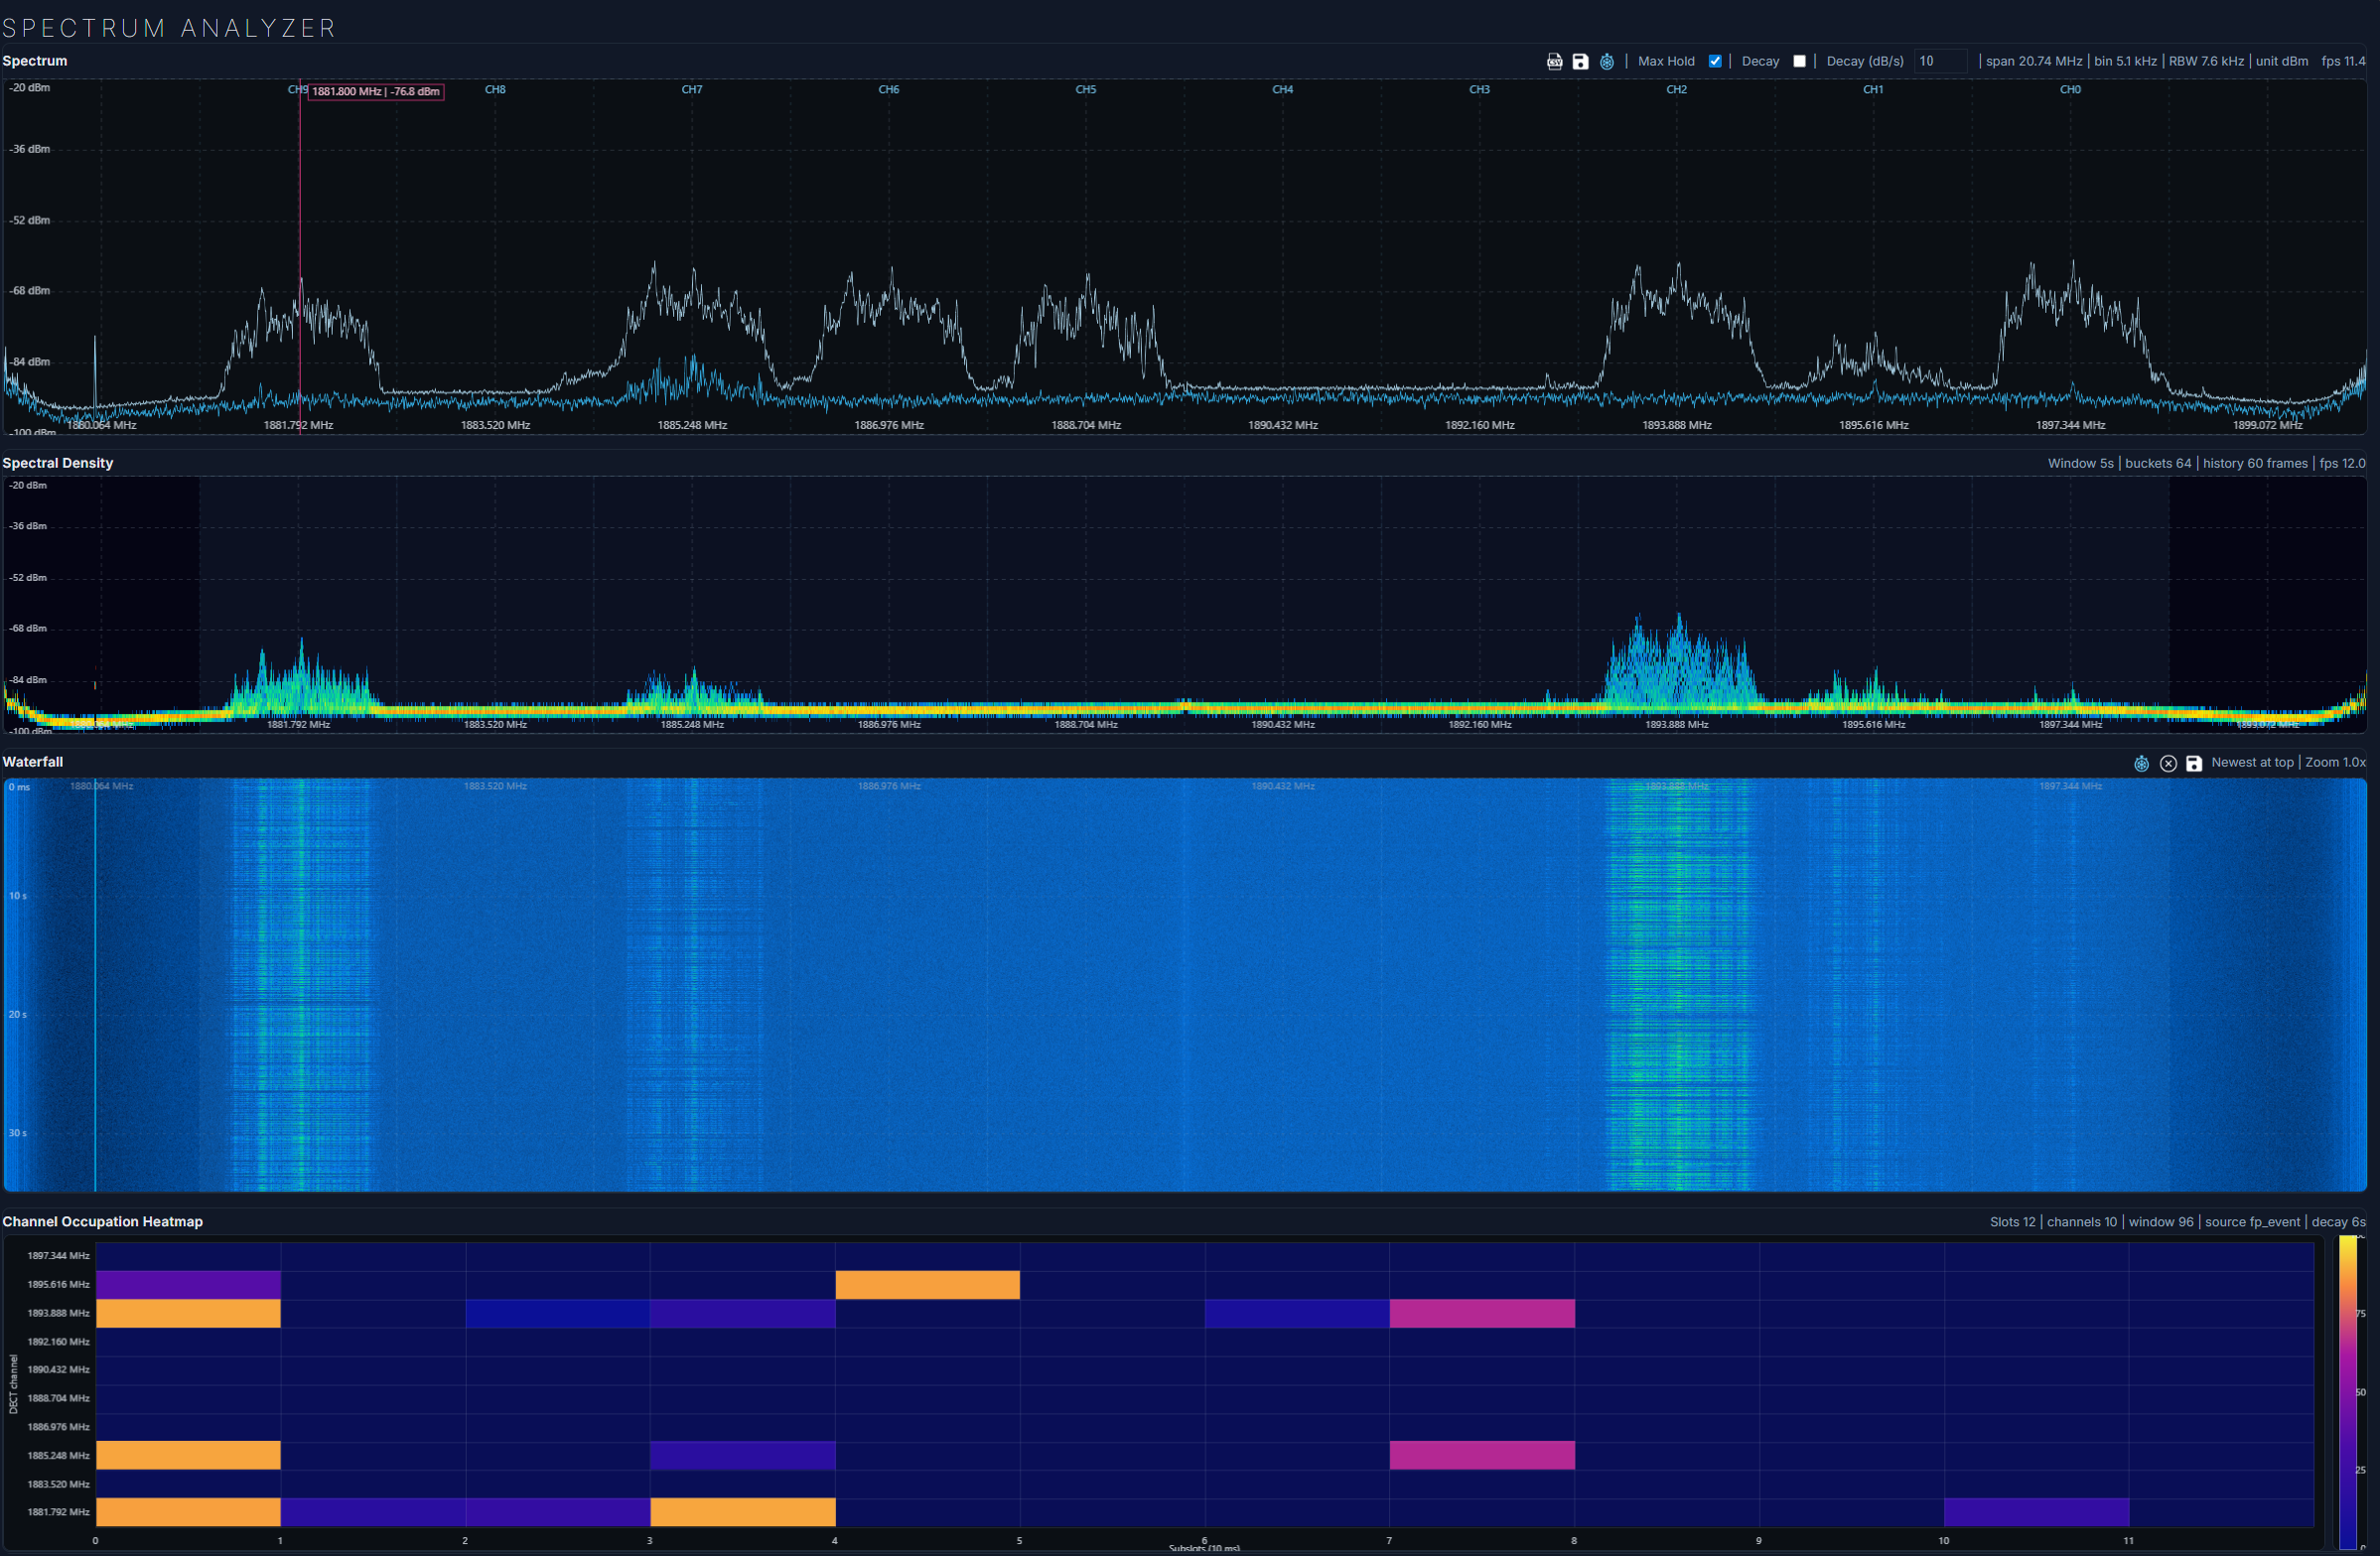Export spectrum data using the CSV icon
2380x1556 pixels.
coord(1555,62)
